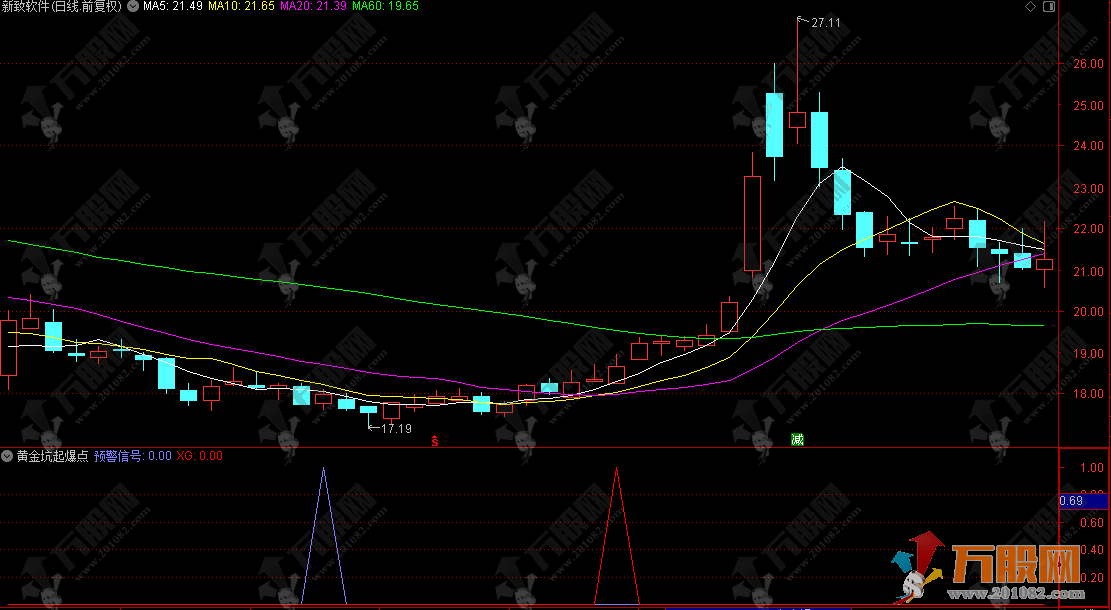The image size is (1111, 610).
Task: Click 22.00 on price axis
Action: point(1088,230)
